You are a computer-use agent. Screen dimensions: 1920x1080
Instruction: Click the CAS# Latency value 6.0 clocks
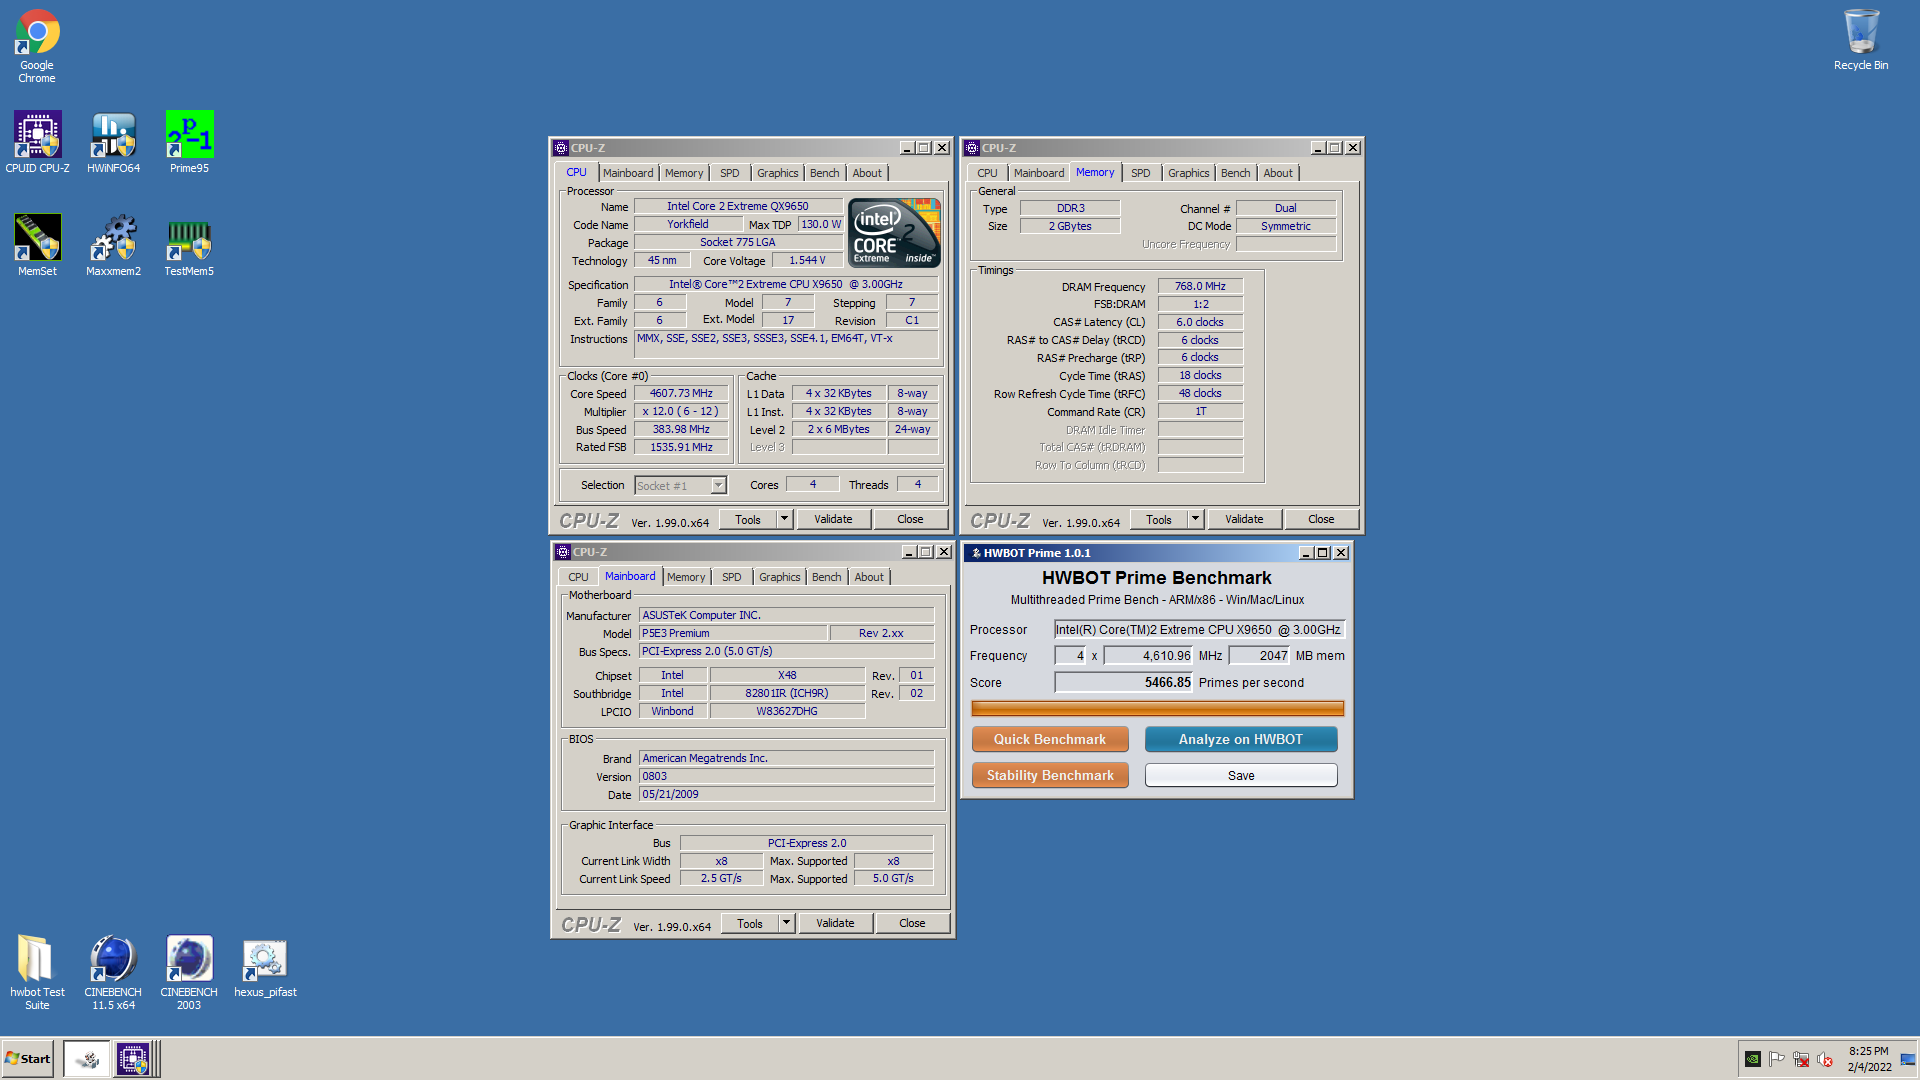[x=1200, y=322]
